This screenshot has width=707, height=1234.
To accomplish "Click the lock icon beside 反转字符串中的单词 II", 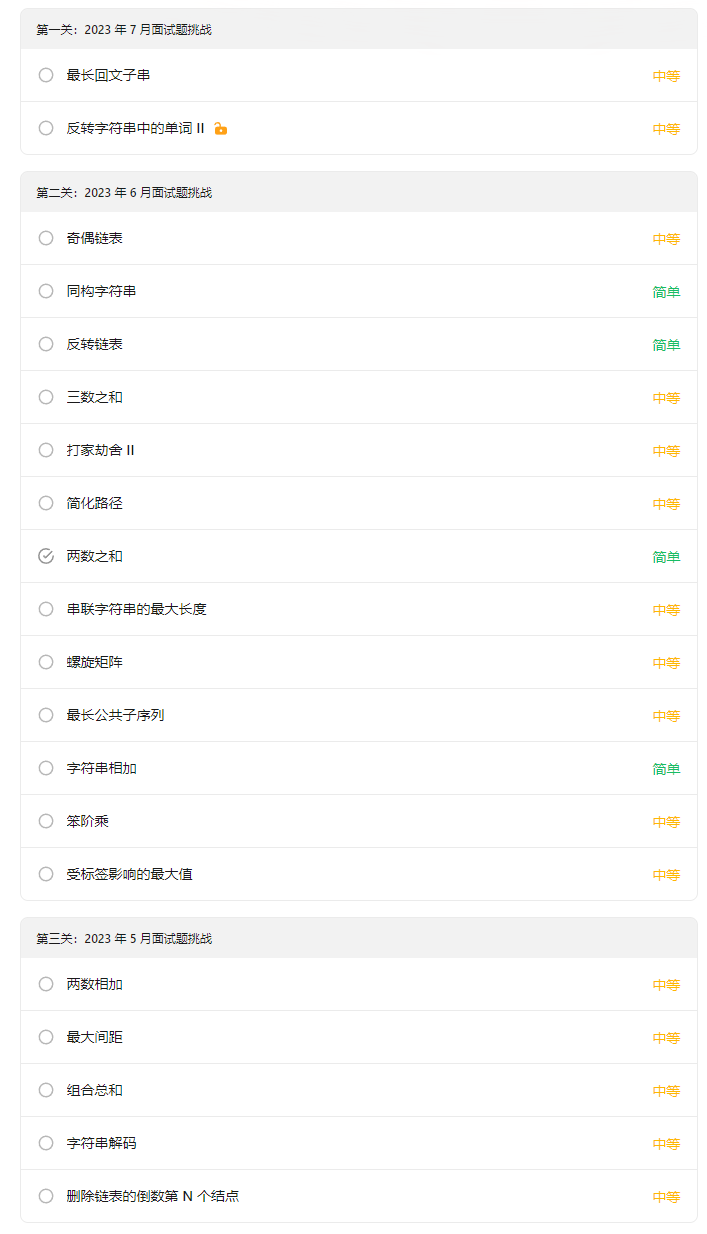I will [x=220, y=128].
